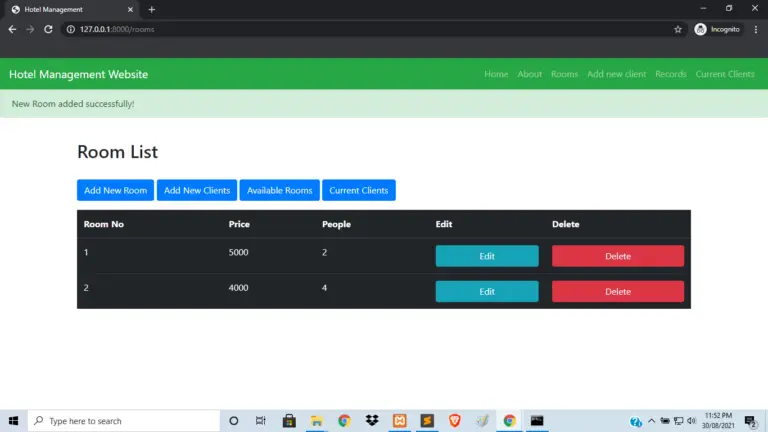Open the notification center icon
Viewport: 768px width, 432px height.
pos(751,421)
